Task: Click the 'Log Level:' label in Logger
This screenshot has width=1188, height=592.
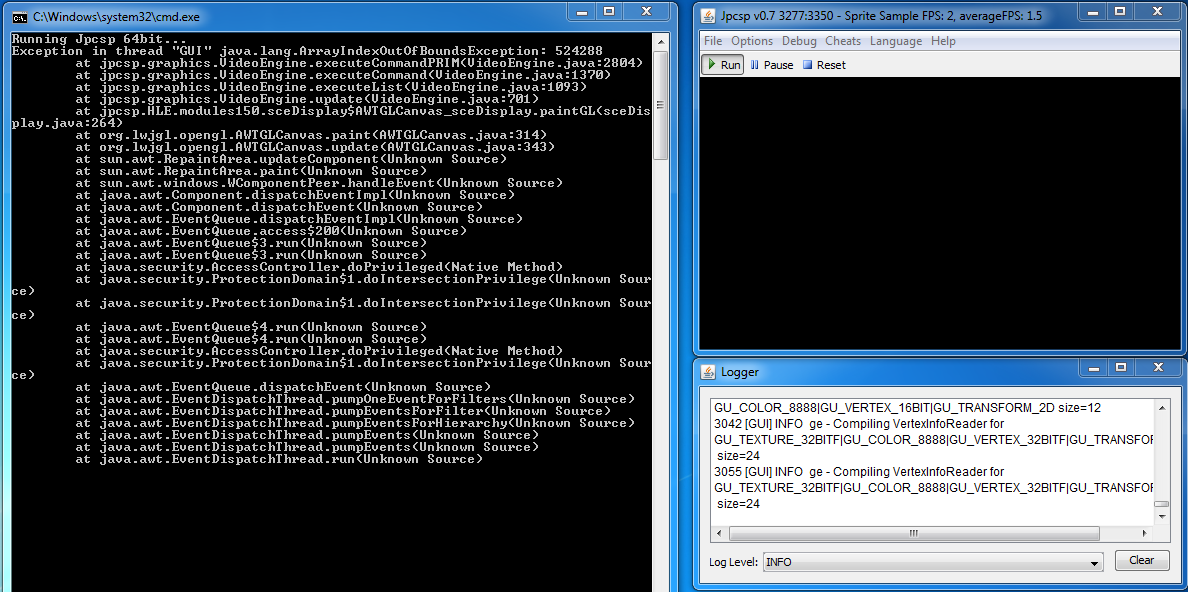Action: tap(733, 562)
